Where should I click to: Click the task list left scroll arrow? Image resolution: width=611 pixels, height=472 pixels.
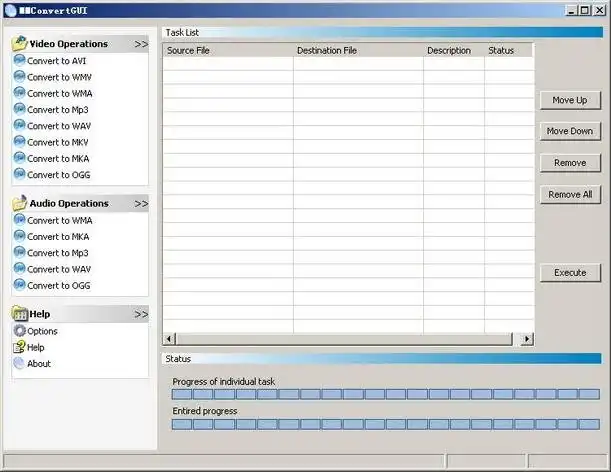point(169,339)
